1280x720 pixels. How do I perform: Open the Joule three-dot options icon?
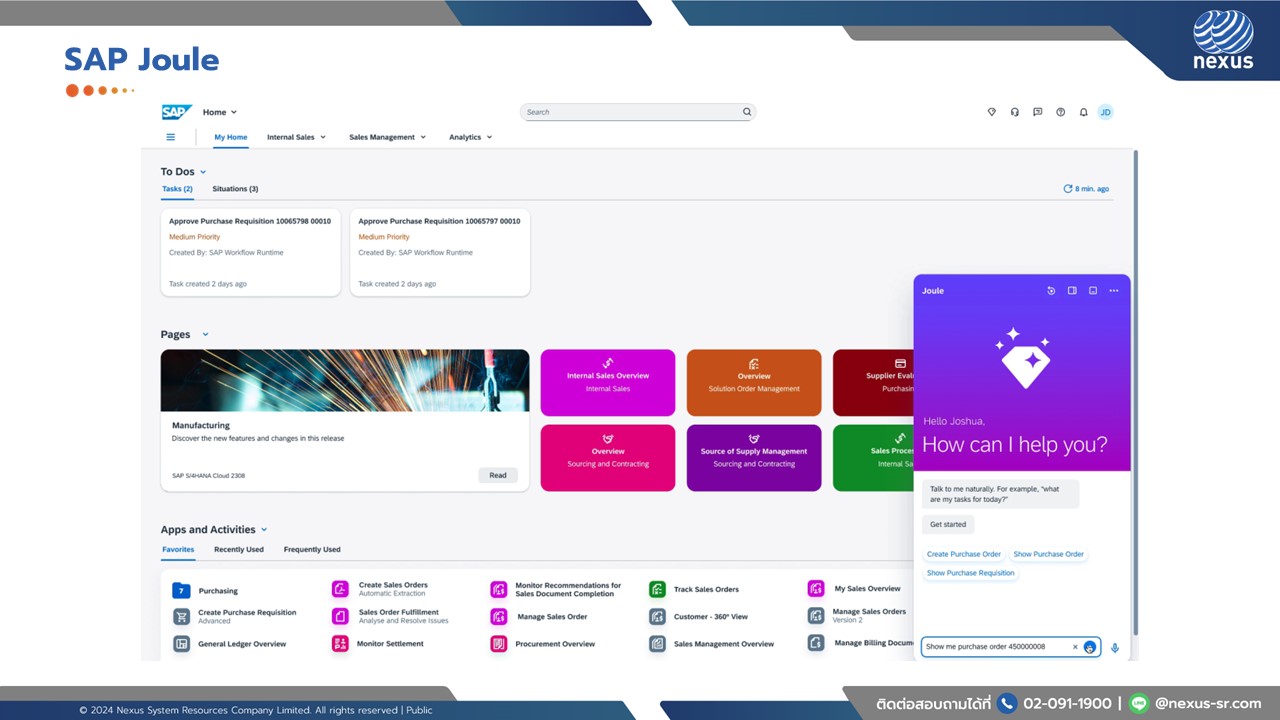coord(1113,290)
